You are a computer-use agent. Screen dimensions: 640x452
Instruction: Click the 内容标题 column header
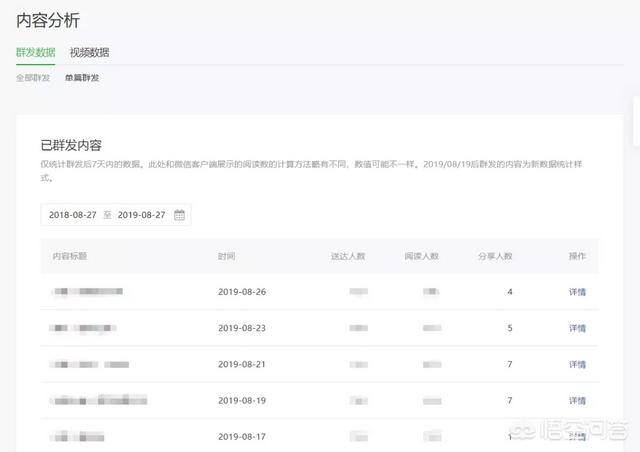(x=70, y=256)
